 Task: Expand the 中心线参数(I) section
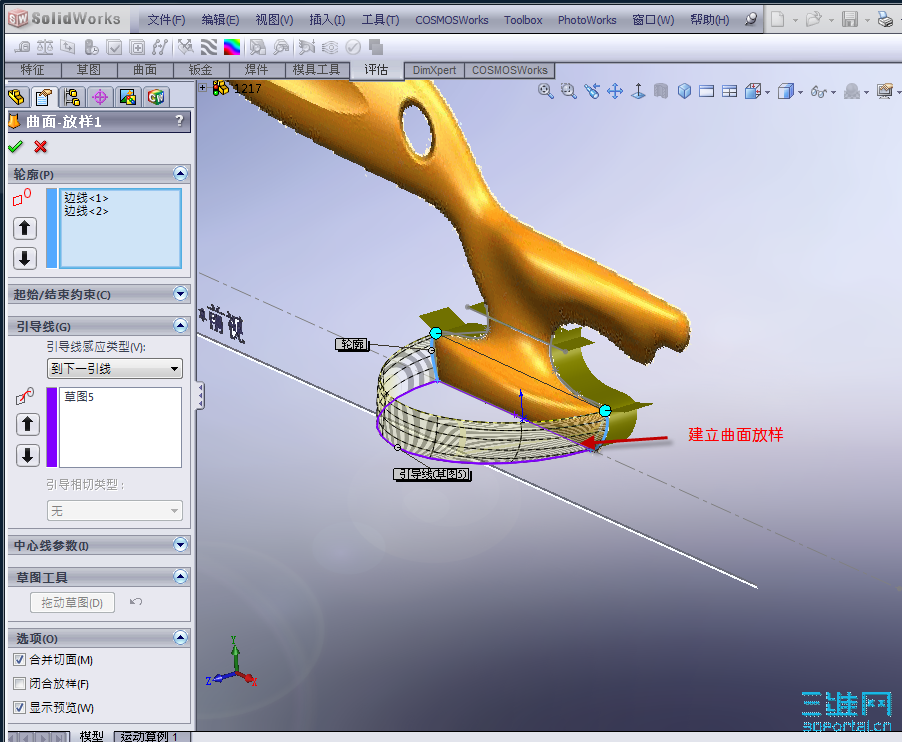click(x=181, y=545)
